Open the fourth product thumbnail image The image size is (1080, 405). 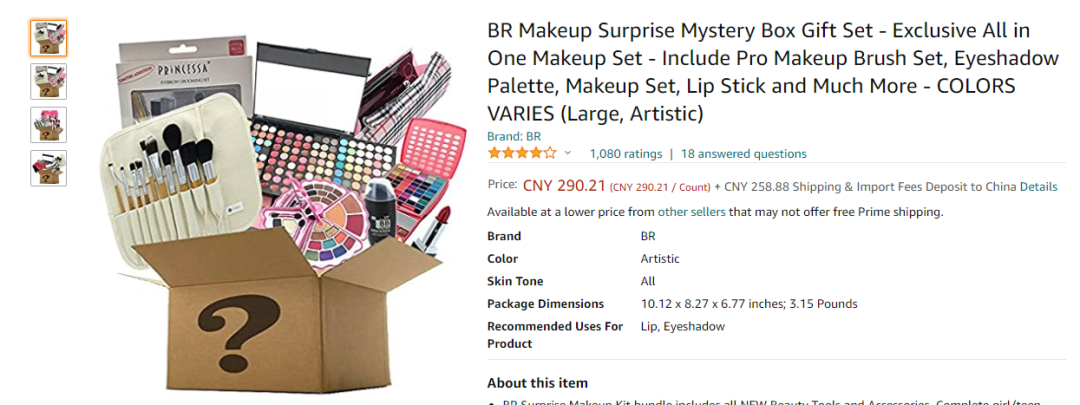pyautogui.click(x=48, y=168)
